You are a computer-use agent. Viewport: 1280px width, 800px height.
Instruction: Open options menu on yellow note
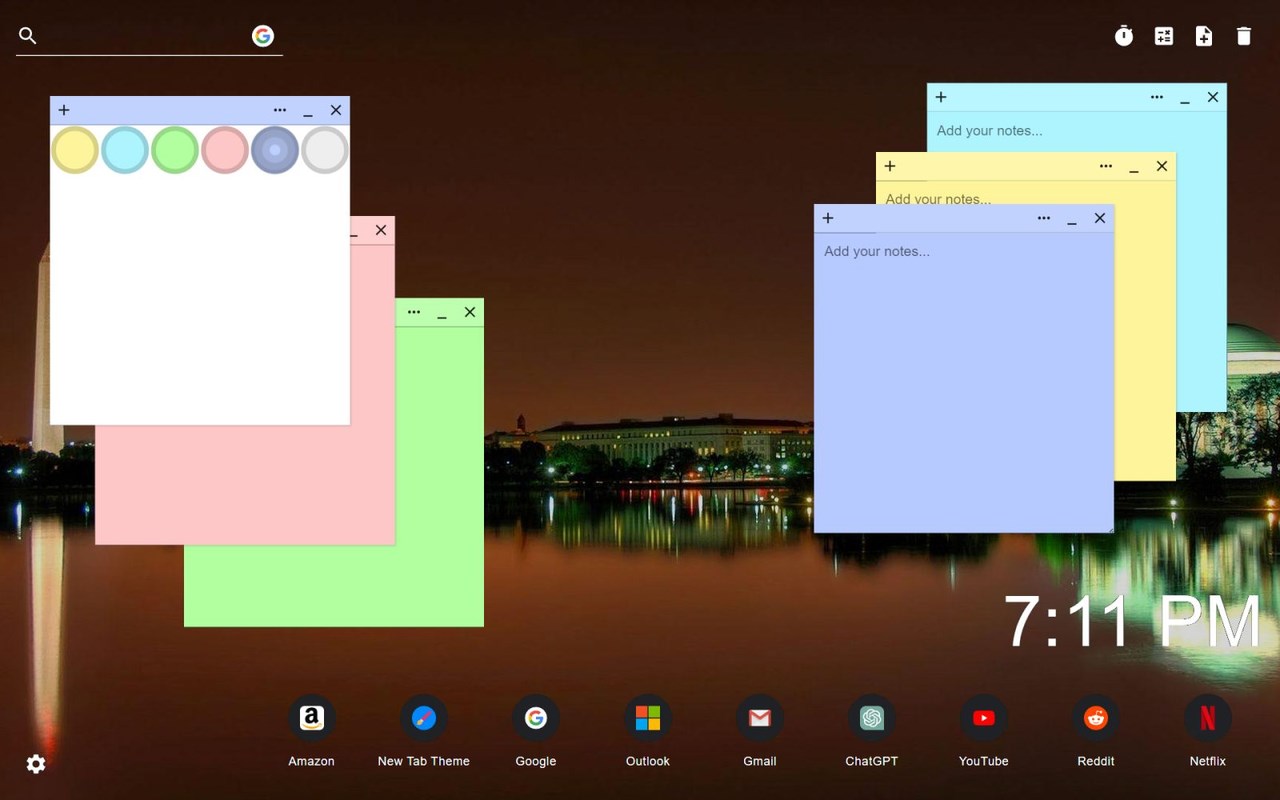pos(1106,166)
